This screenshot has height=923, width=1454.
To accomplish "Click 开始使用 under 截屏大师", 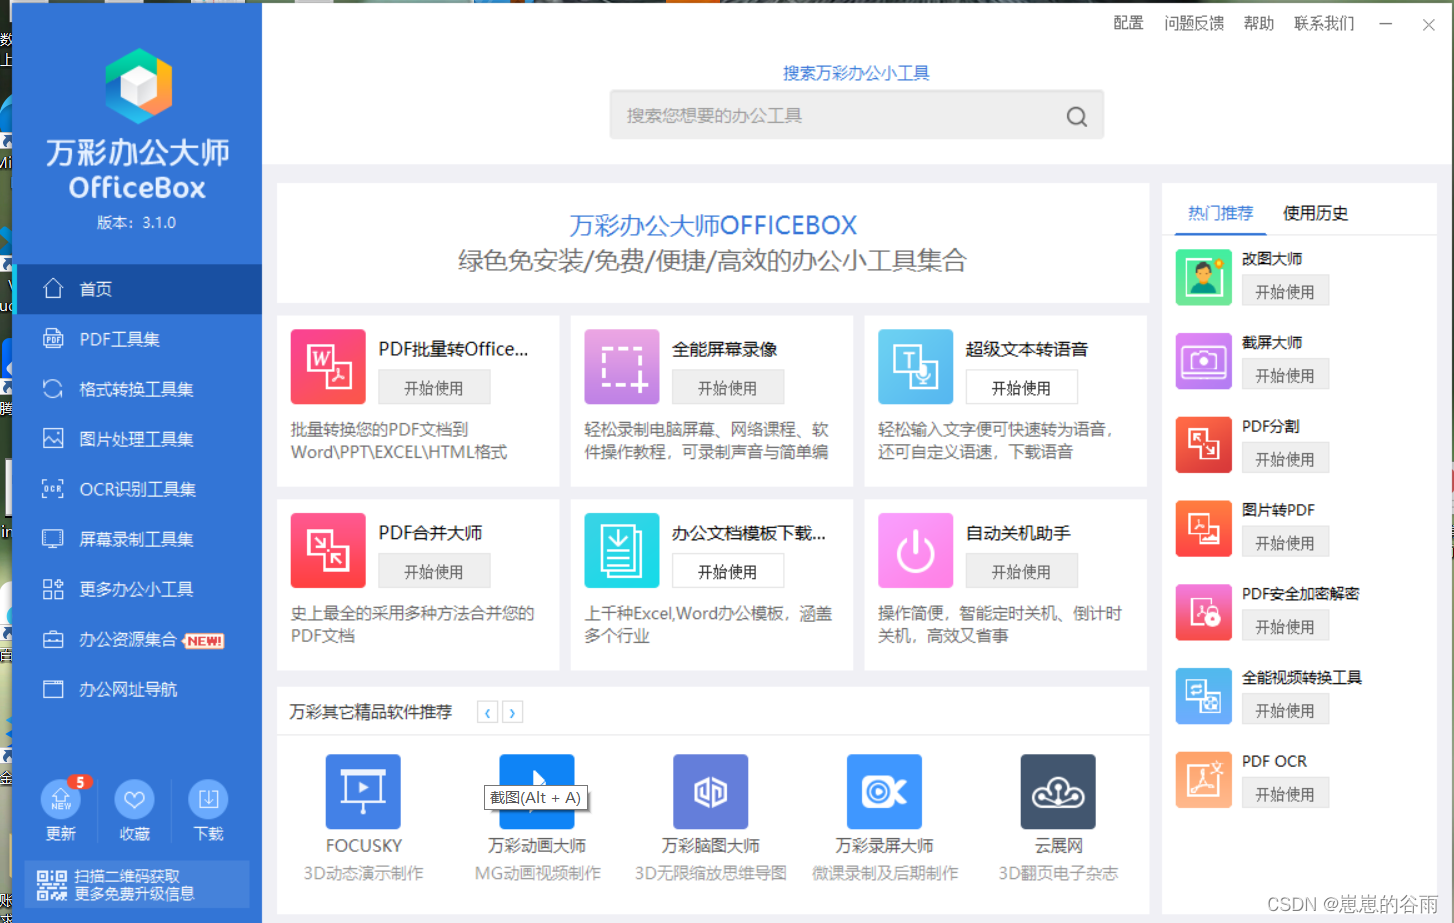I will [x=1285, y=376].
